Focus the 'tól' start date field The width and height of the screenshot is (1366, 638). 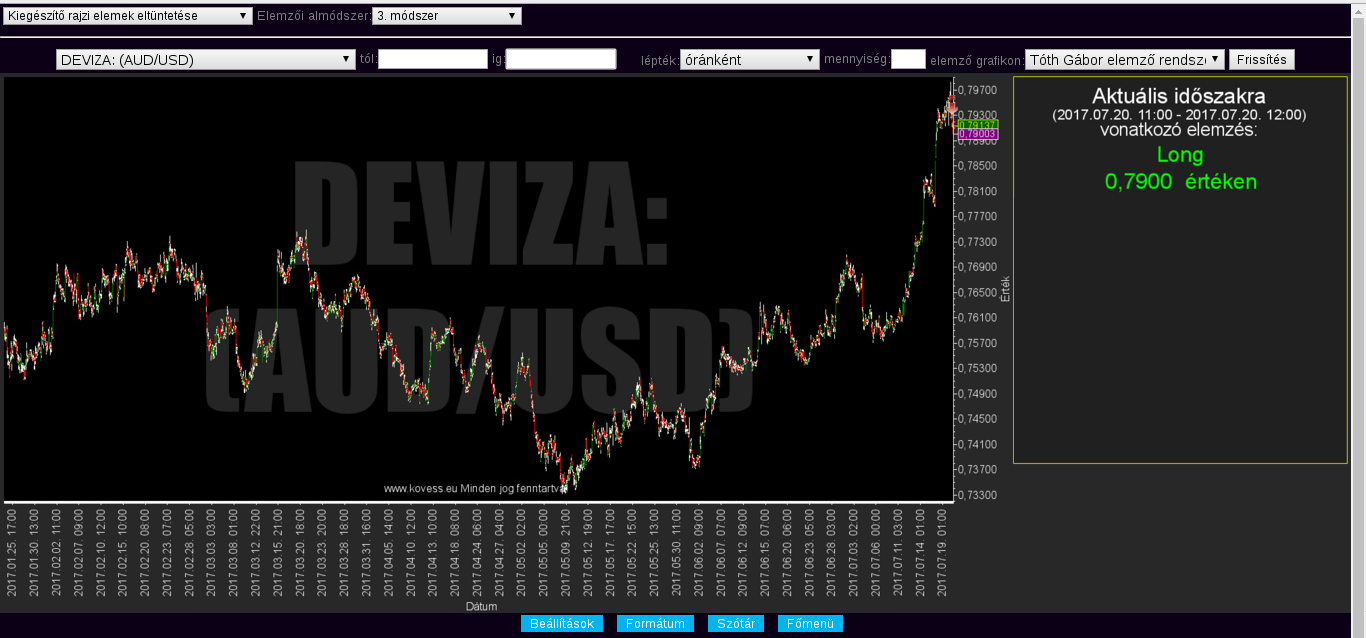click(x=432, y=60)
